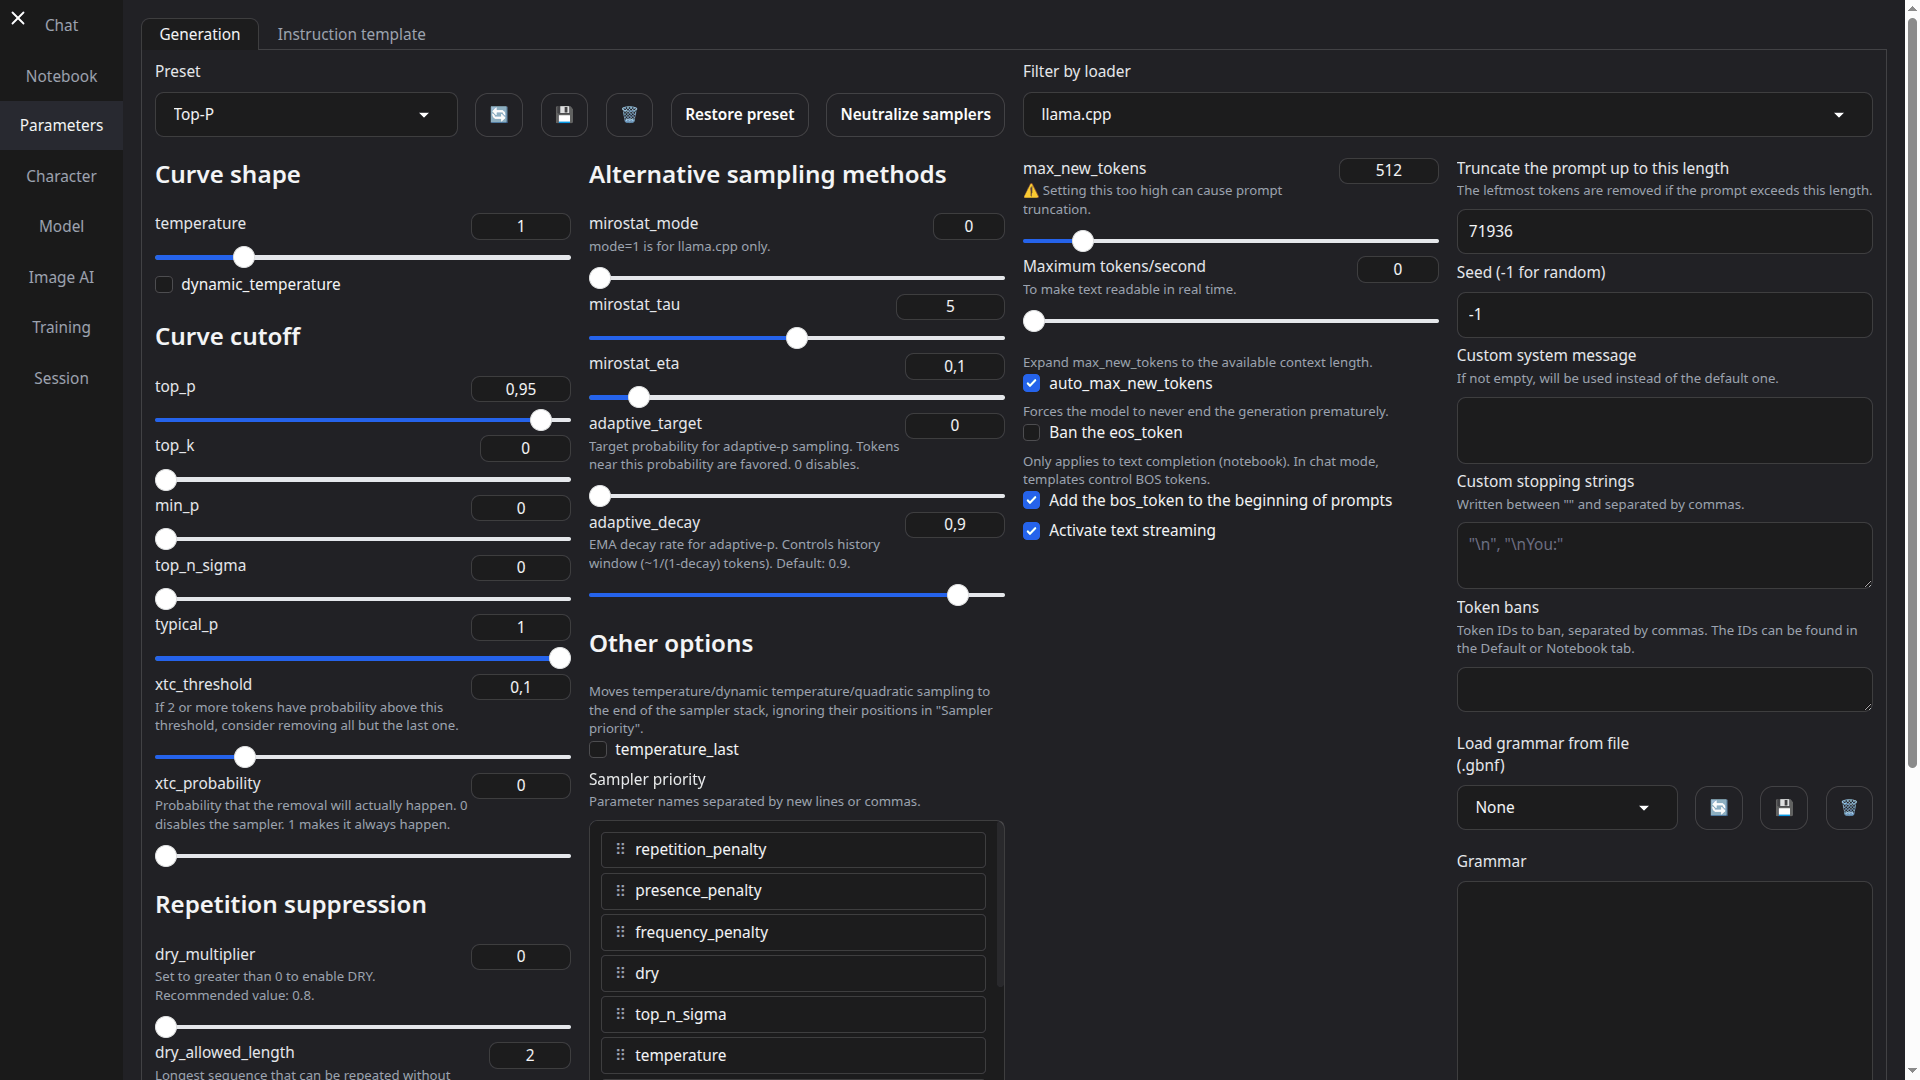Click the max_new_tokens value box
Screen dimensions: 1920x1080
[x=1388, y=171]
